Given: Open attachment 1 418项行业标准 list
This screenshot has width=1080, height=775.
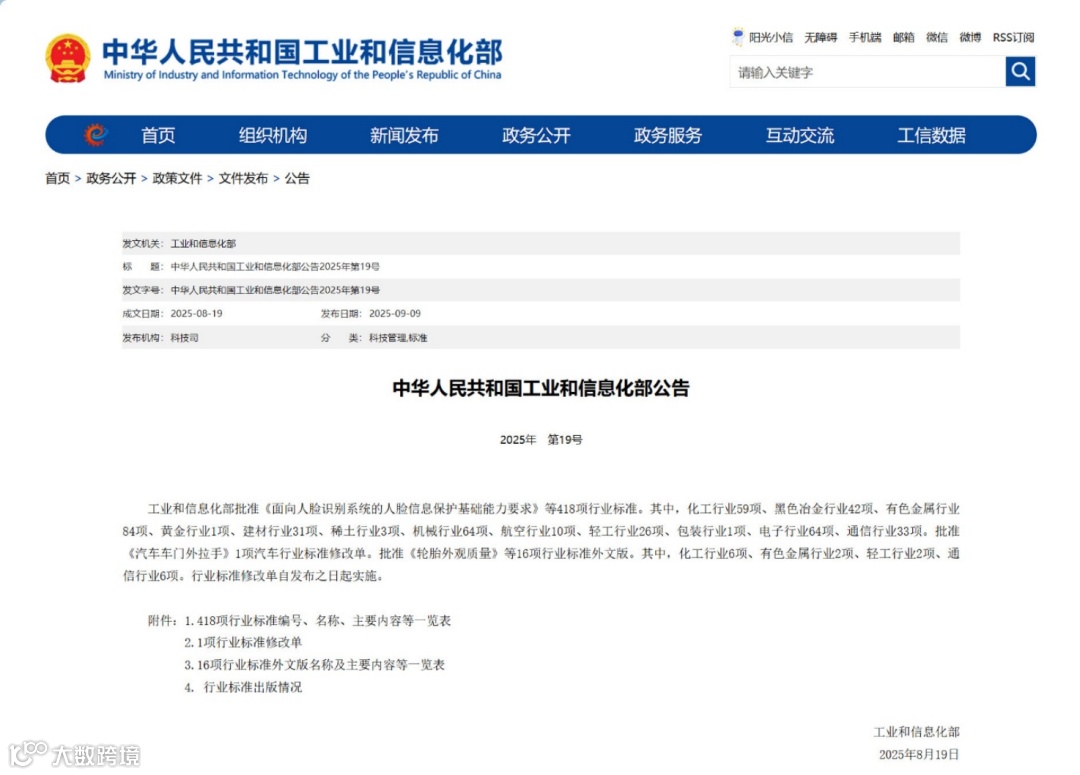Looking at the screenshot, I should point(318,621).
